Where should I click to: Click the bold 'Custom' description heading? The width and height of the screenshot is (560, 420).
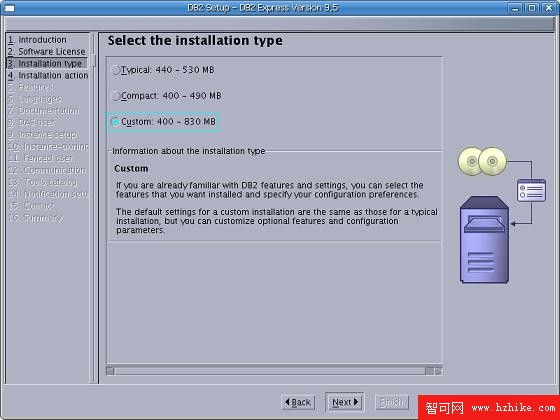click(131, 169)
